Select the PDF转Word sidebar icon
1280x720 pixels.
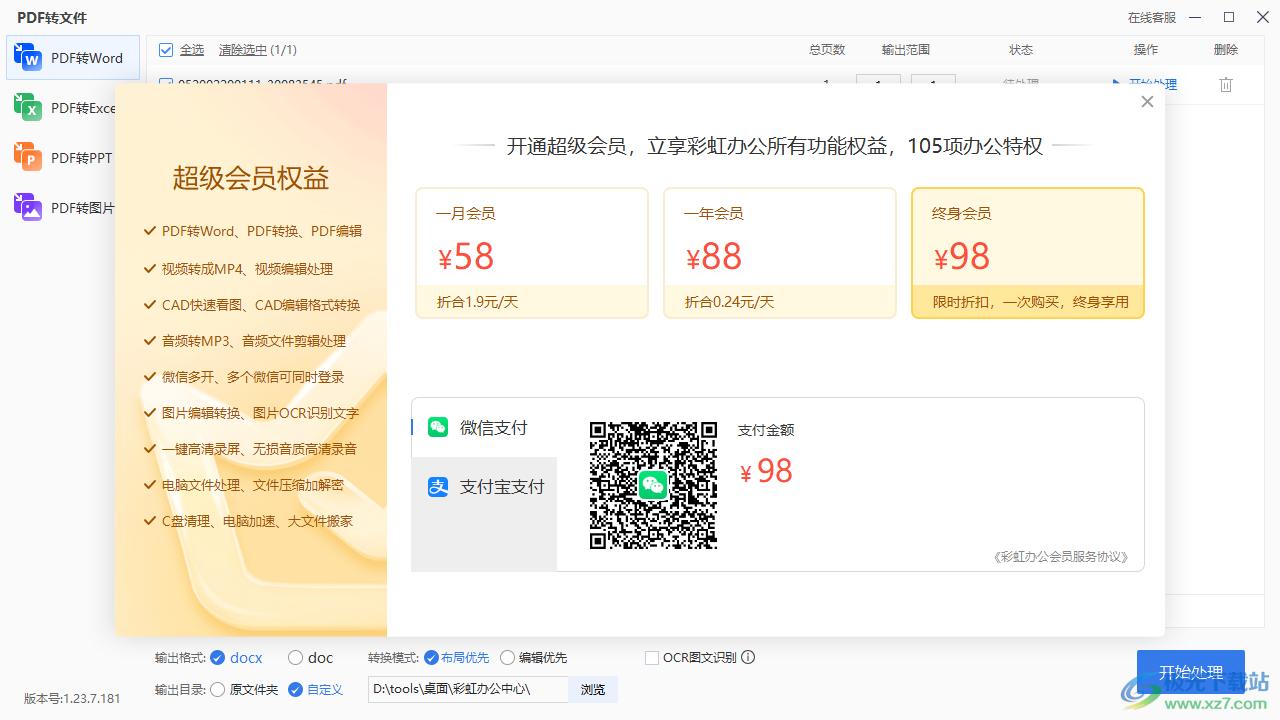pyautogui.click(x=27, y=58)
